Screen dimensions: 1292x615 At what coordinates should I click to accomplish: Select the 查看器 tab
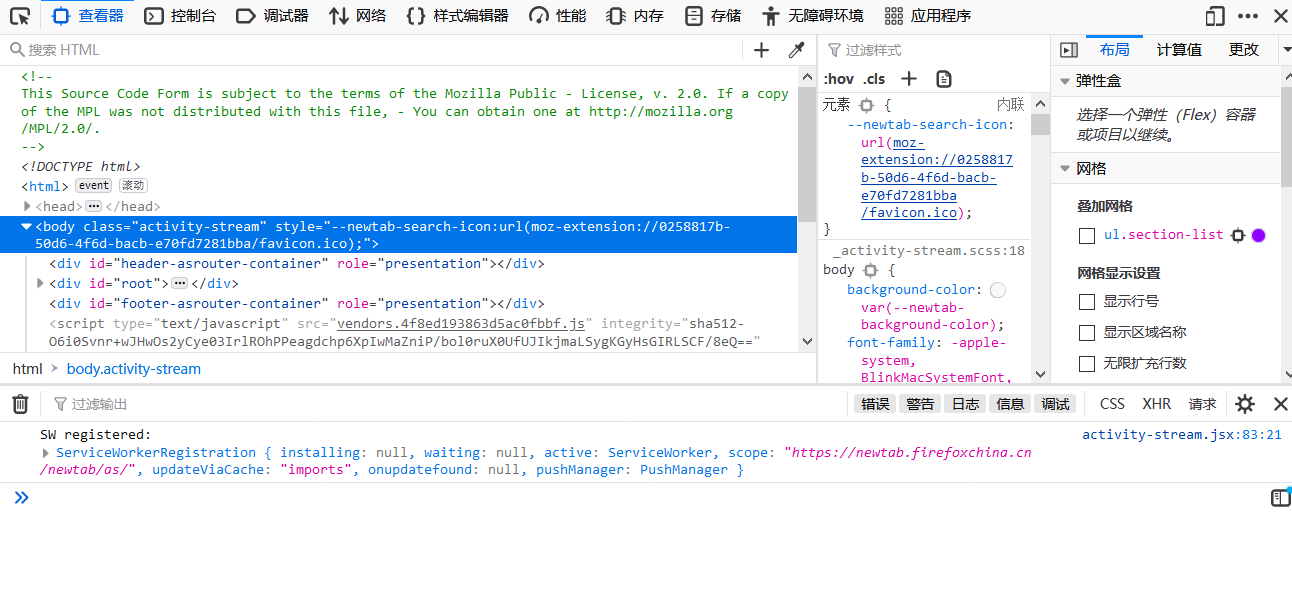(88, 16)
